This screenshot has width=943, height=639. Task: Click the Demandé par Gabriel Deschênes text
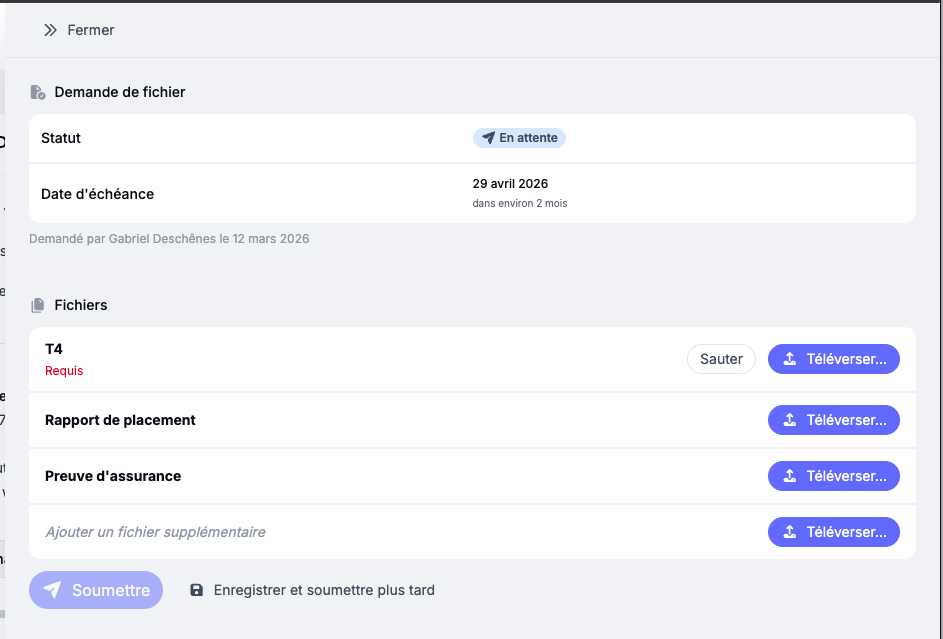[x=169, y=239]
